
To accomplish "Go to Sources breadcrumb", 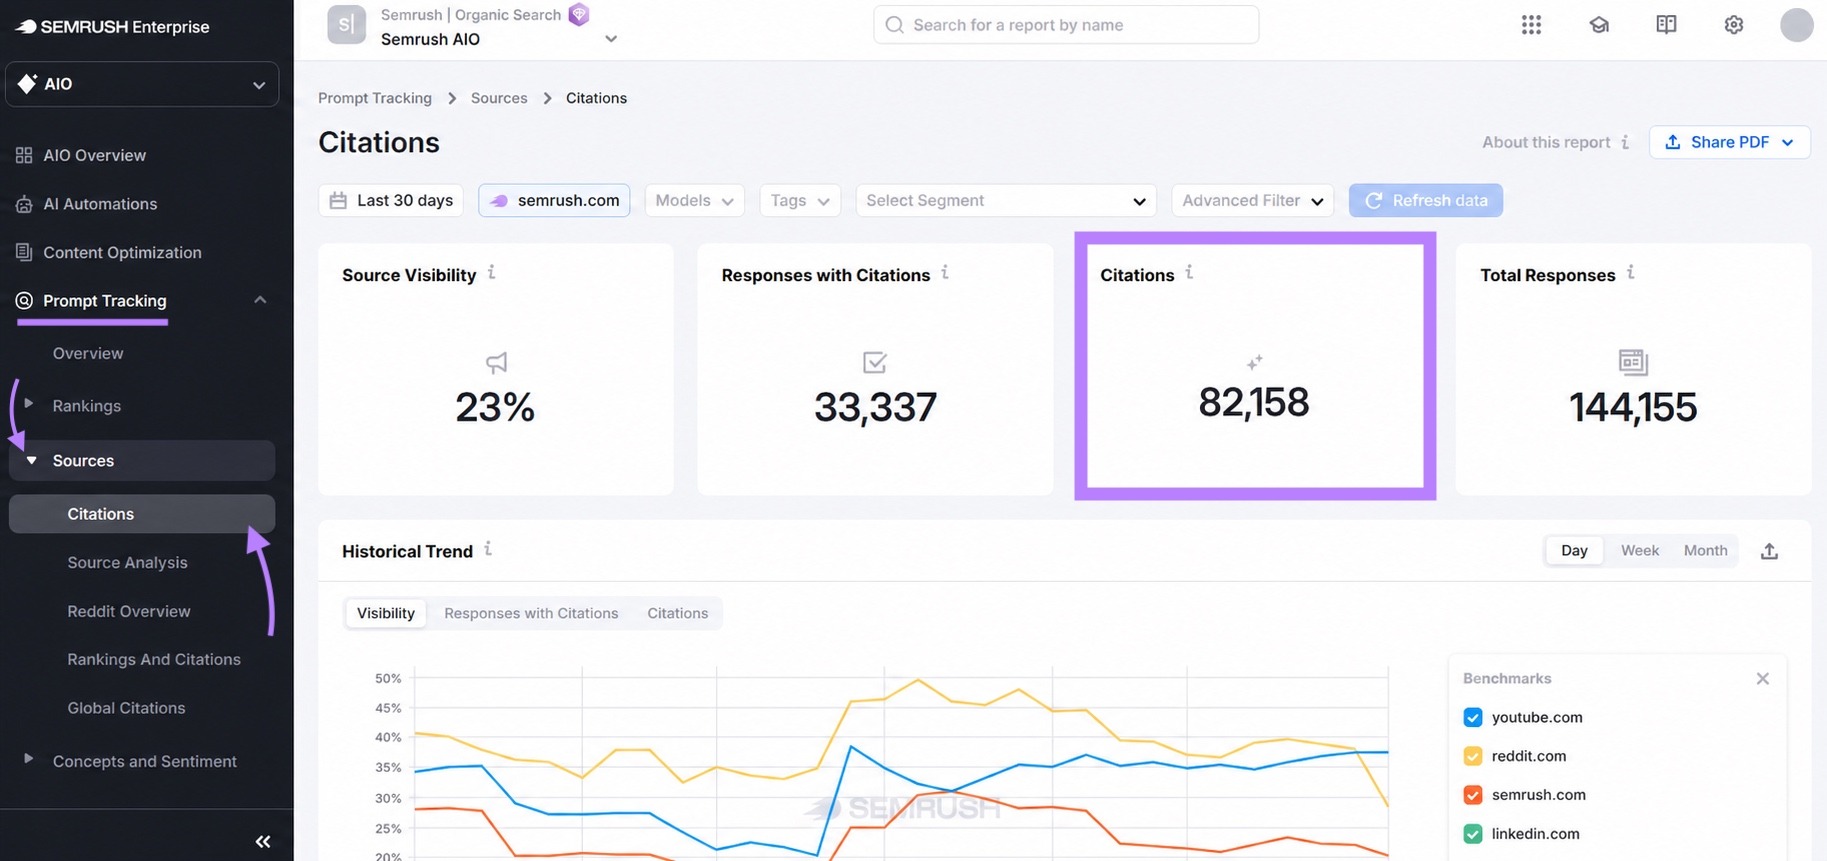I will [x=499, y=98].
